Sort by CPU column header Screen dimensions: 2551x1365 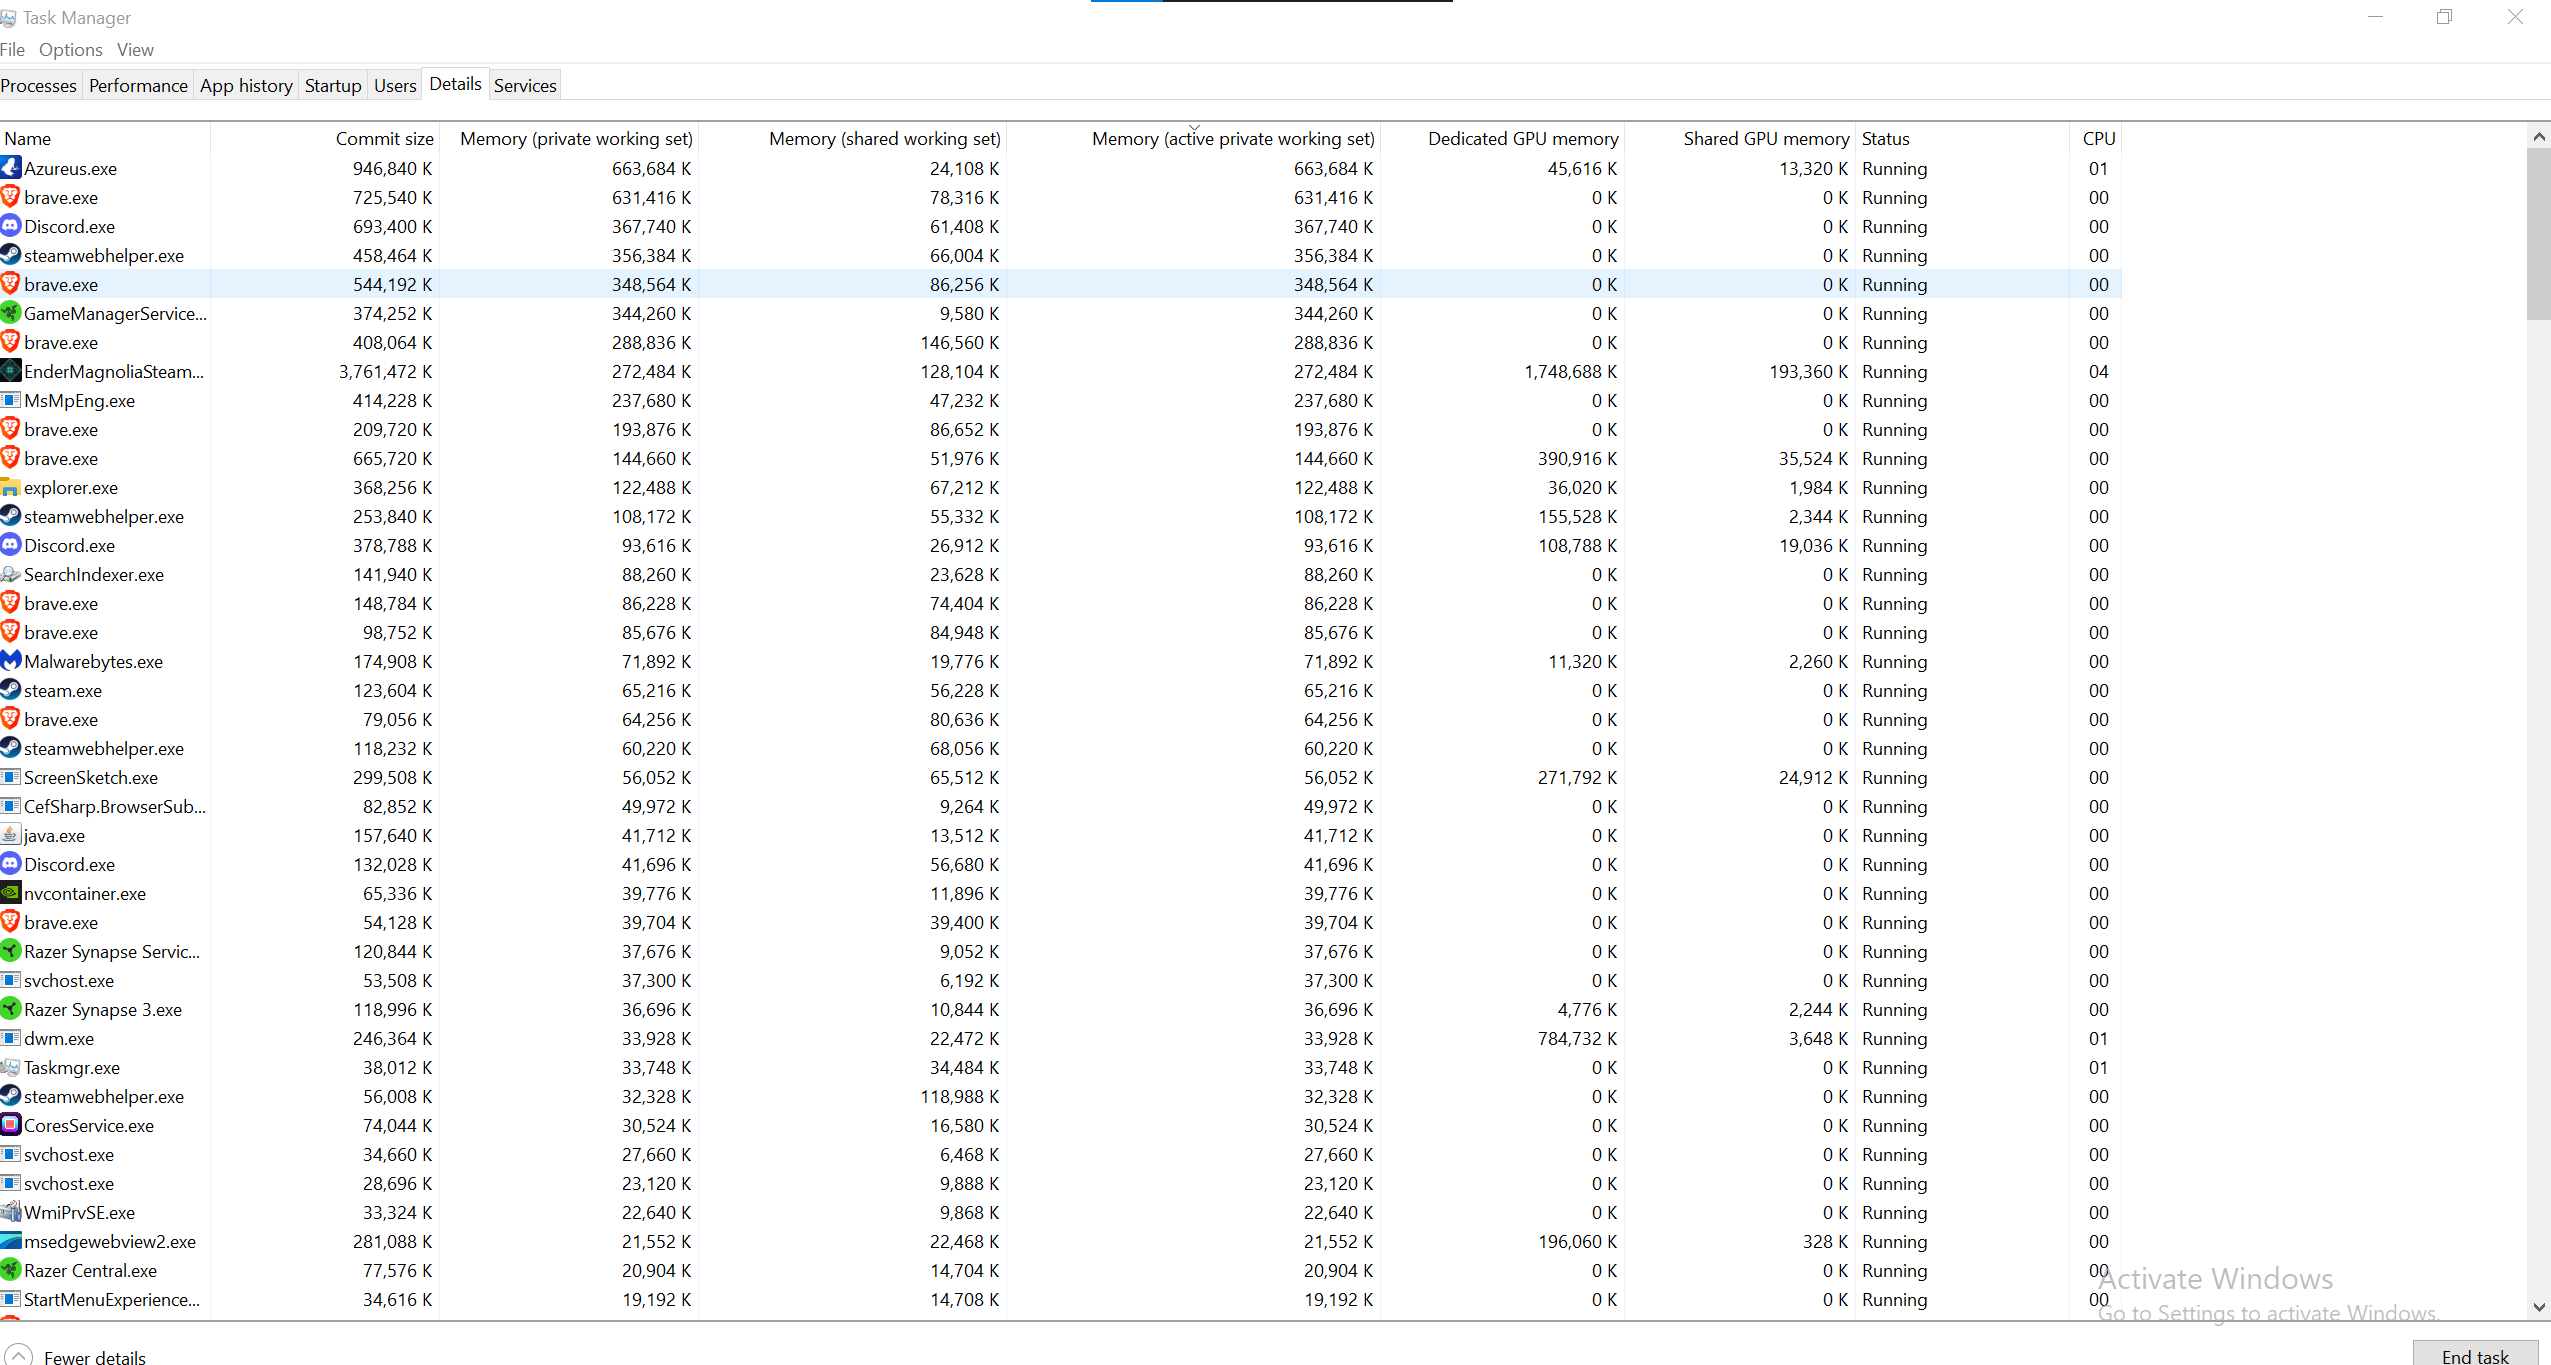pos(2097,138)
